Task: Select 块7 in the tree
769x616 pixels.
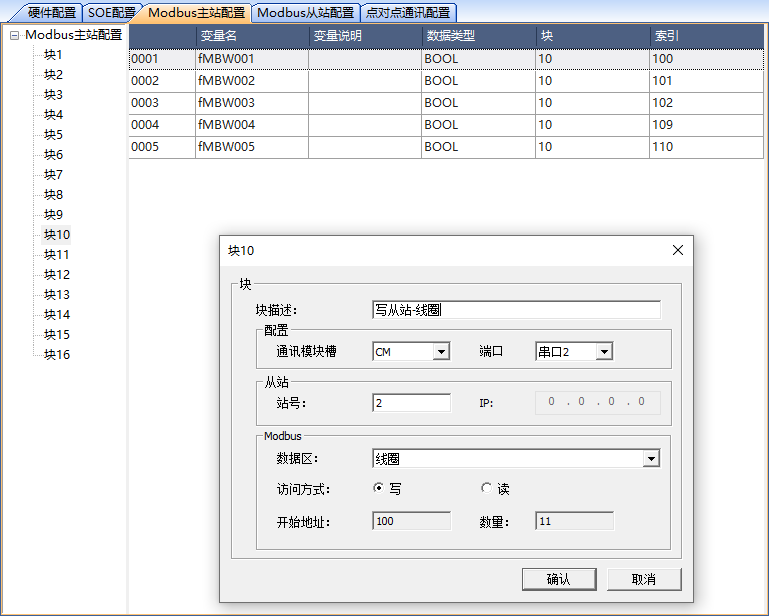Action: pos(53,175)
